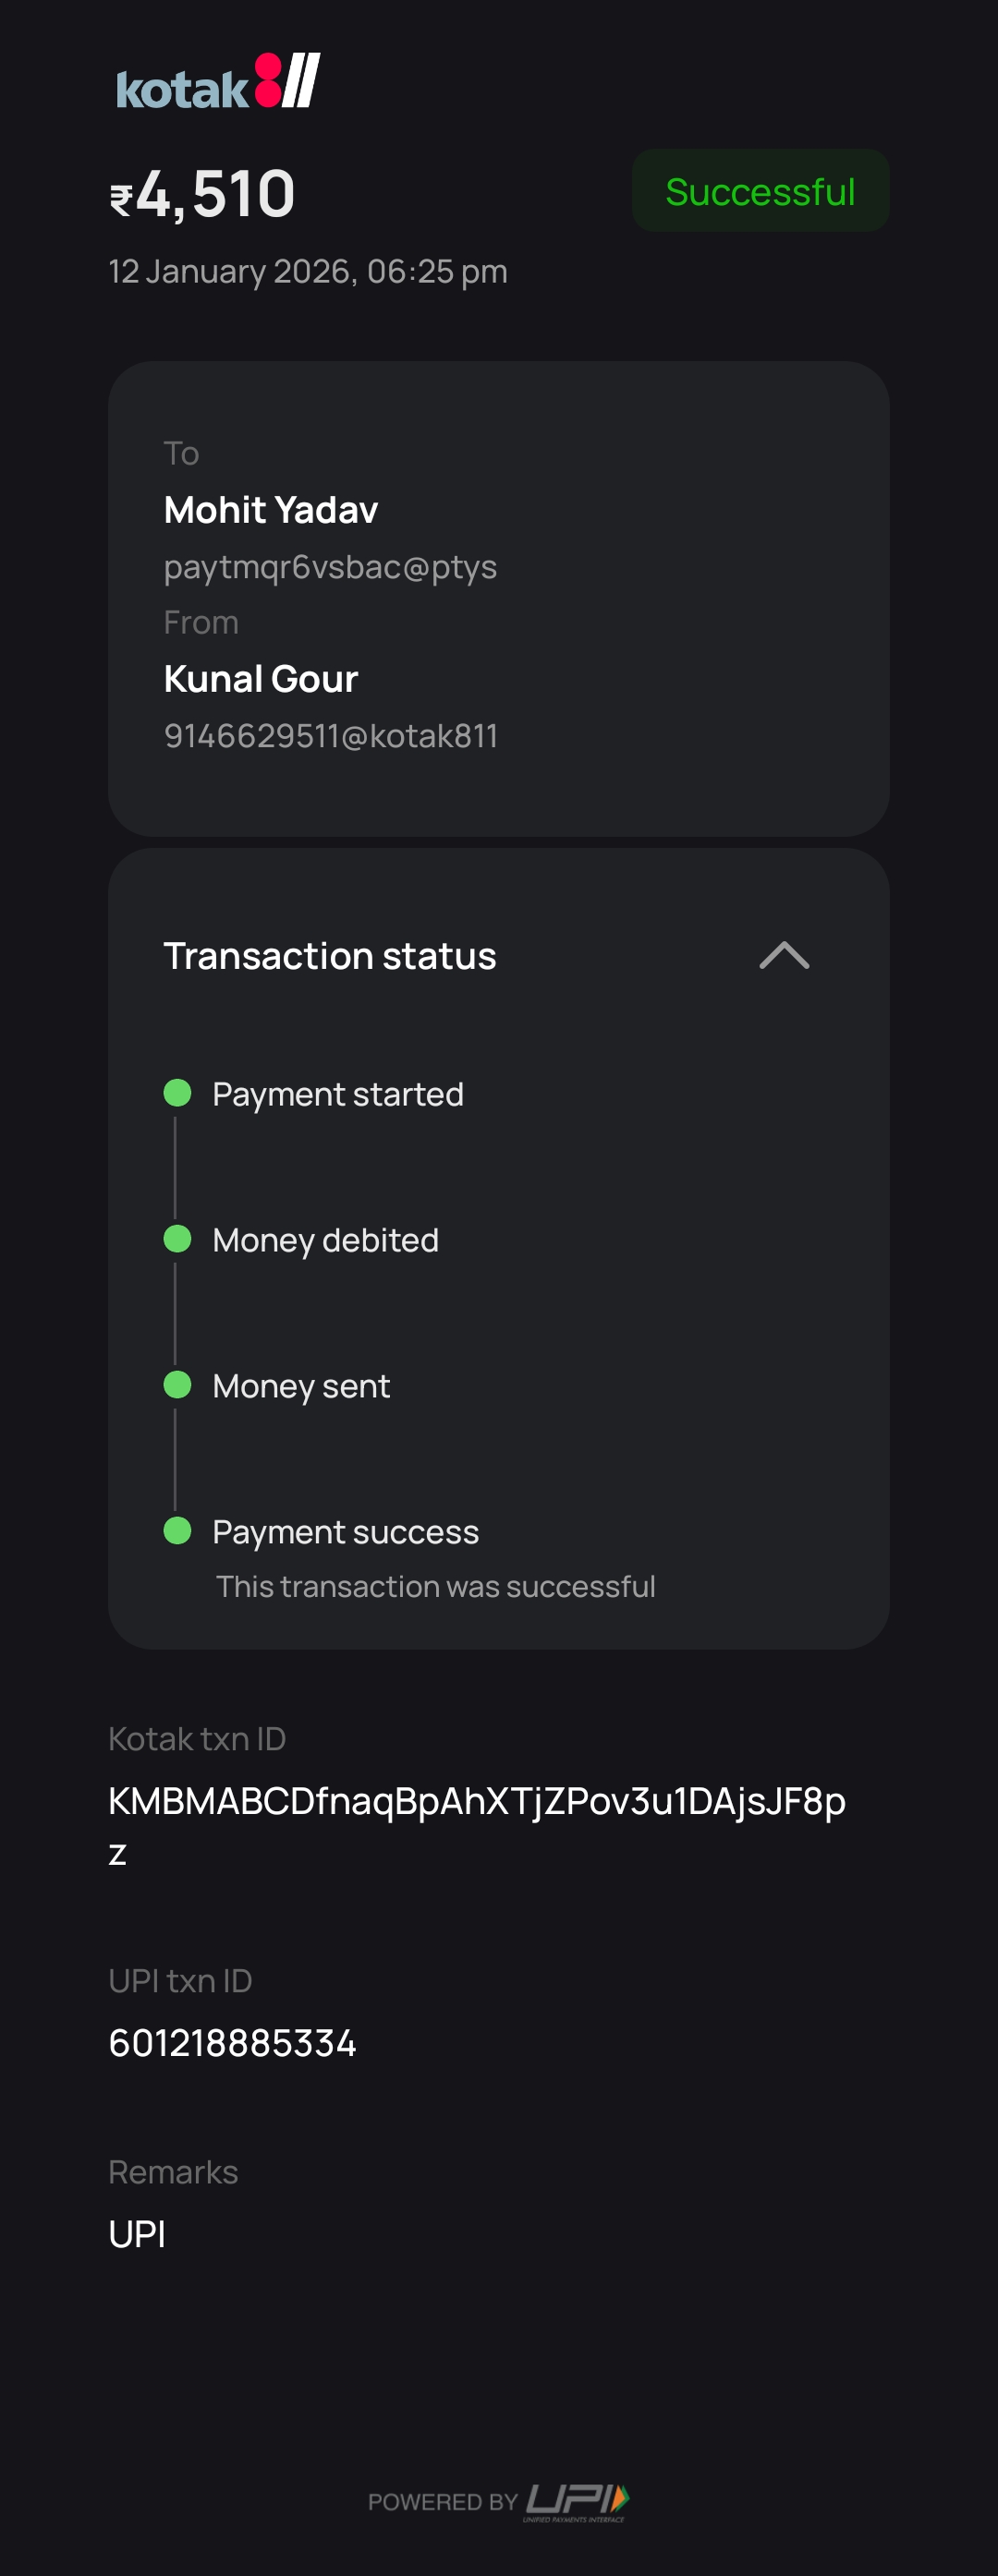
Task: Click the ₹4,510 amount
Action: [x=203, y=194]
